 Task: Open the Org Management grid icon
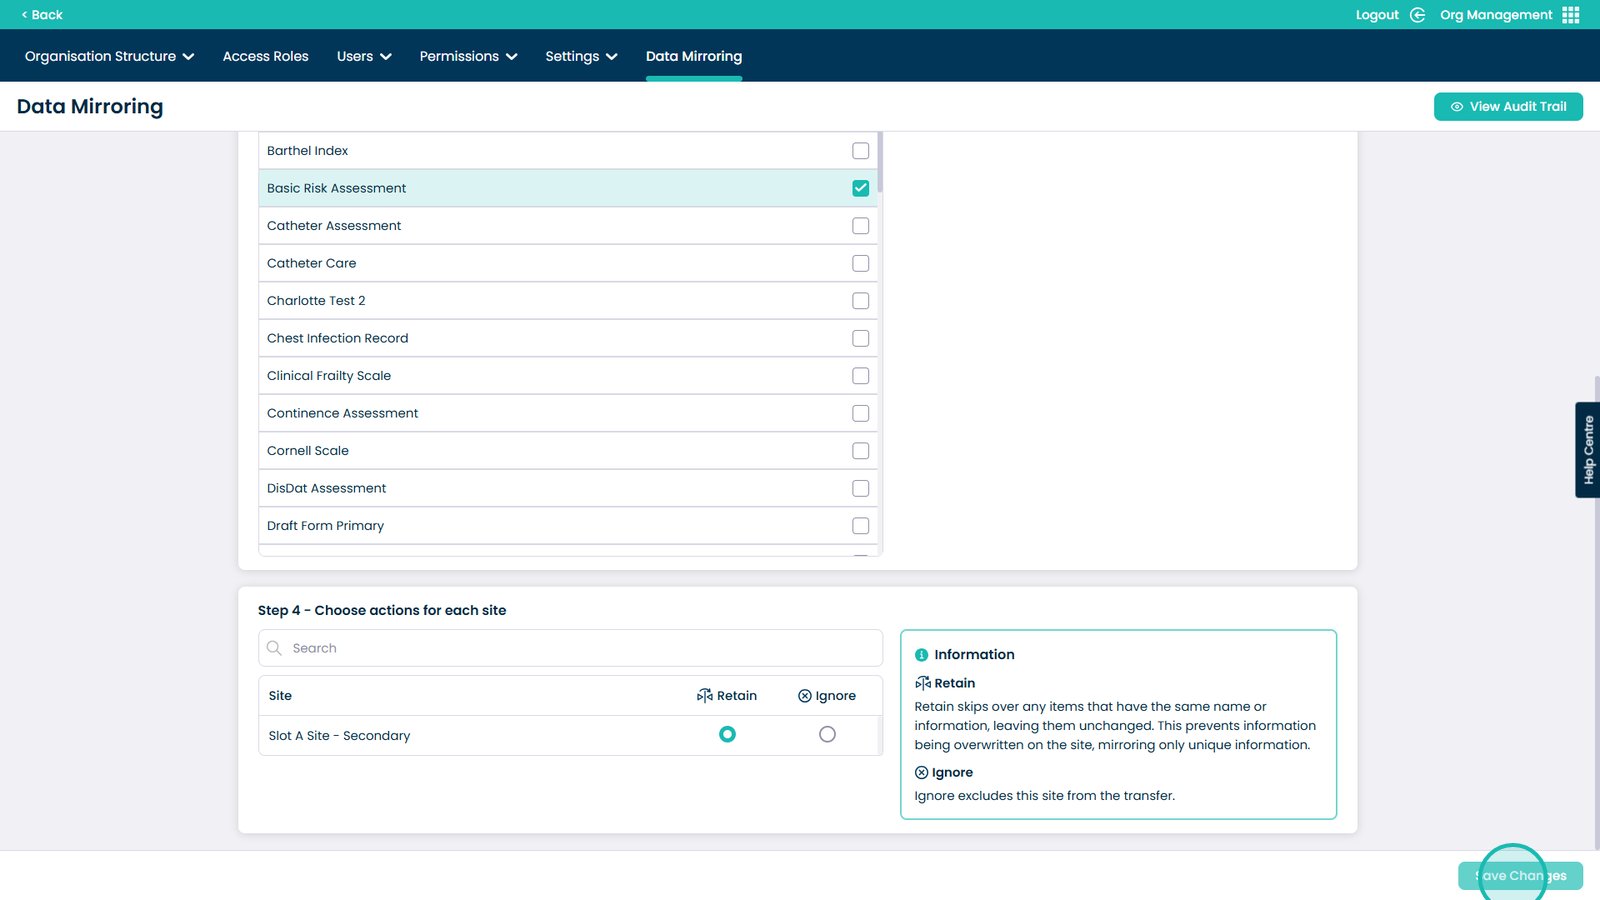pos(1570,15)
